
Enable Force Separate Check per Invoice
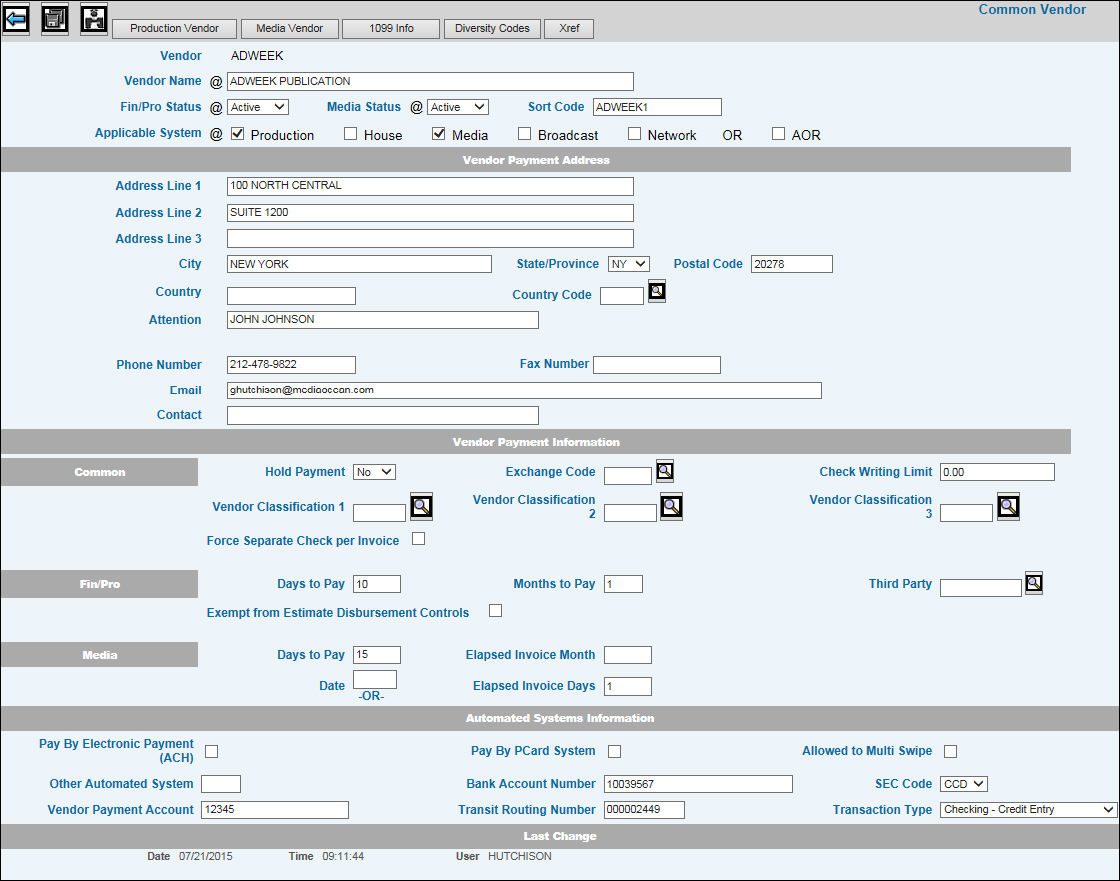(x=419, y=539)
